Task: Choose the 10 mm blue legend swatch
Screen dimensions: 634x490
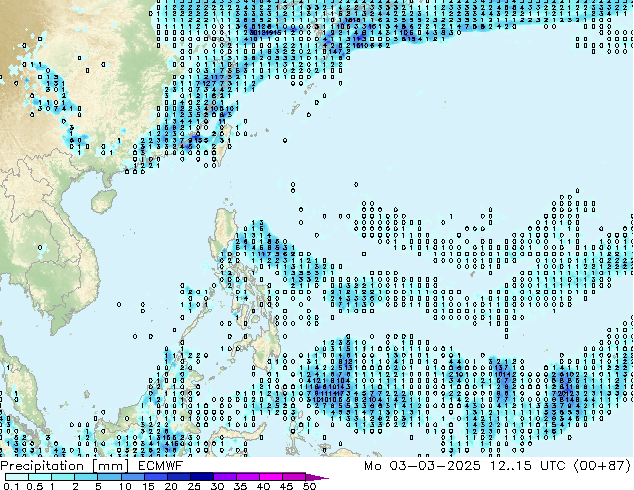Action: point(136,477)
